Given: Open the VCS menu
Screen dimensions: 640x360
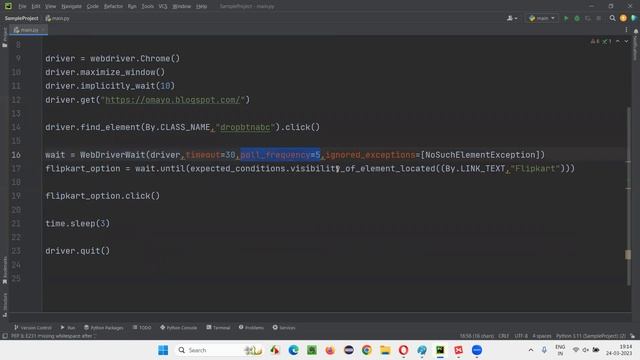Looking at the screenshot, I should [163, 6].
